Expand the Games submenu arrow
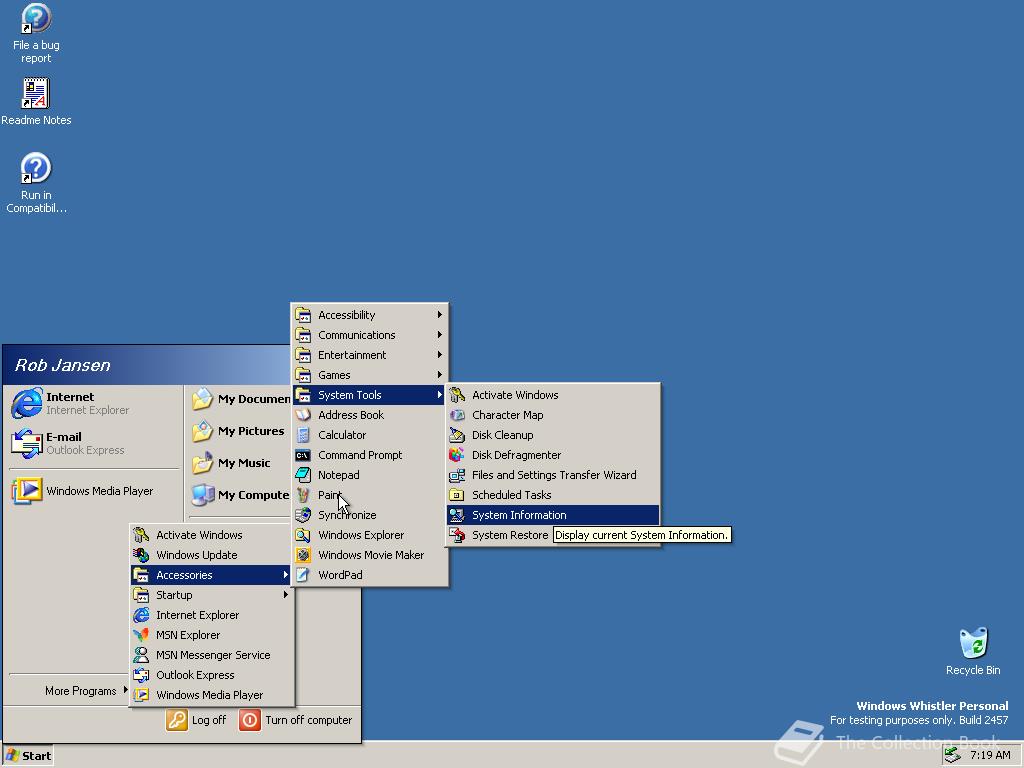This screenshot has width=1024, height=768. click(x=440, y=375)
